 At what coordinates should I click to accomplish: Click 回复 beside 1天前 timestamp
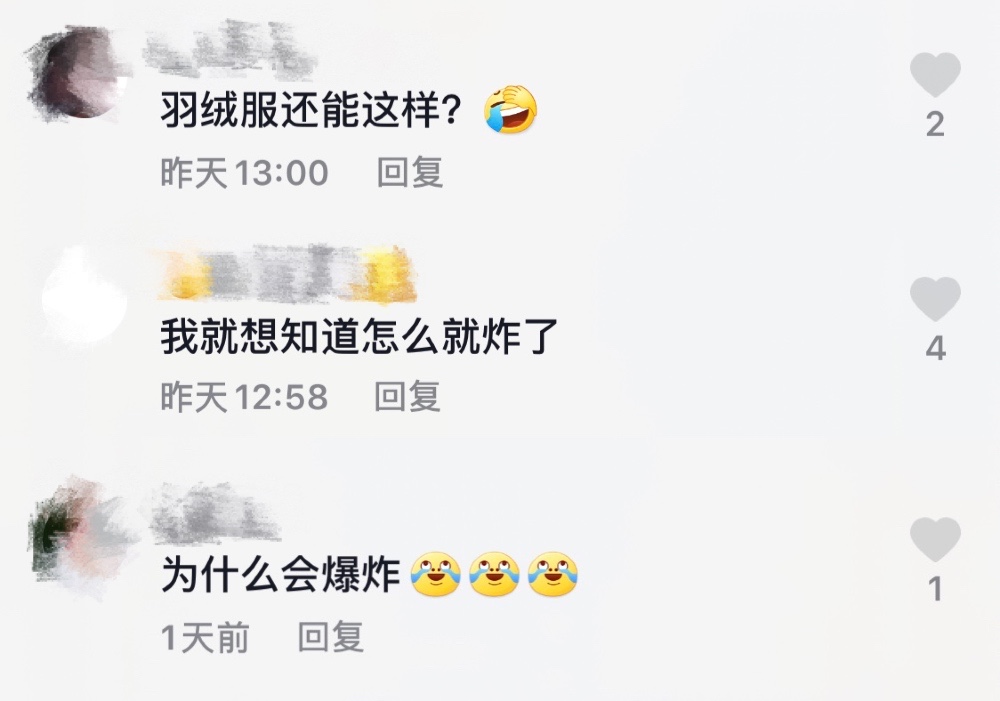(x=330, y=637)
